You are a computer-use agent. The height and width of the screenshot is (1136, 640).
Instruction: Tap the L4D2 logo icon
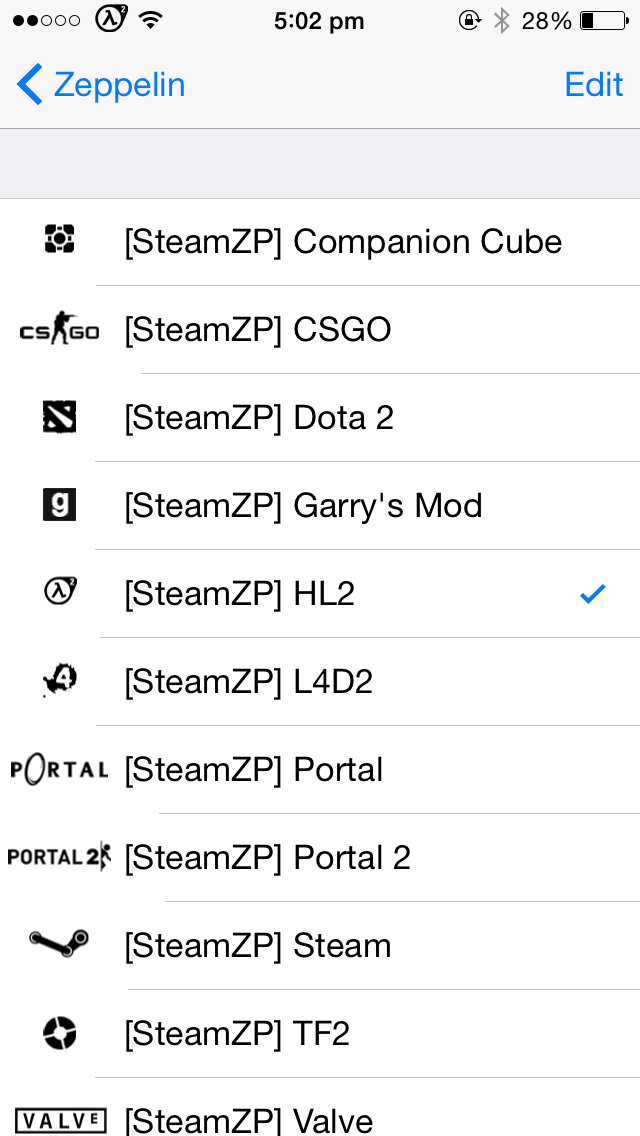(59, 681)
